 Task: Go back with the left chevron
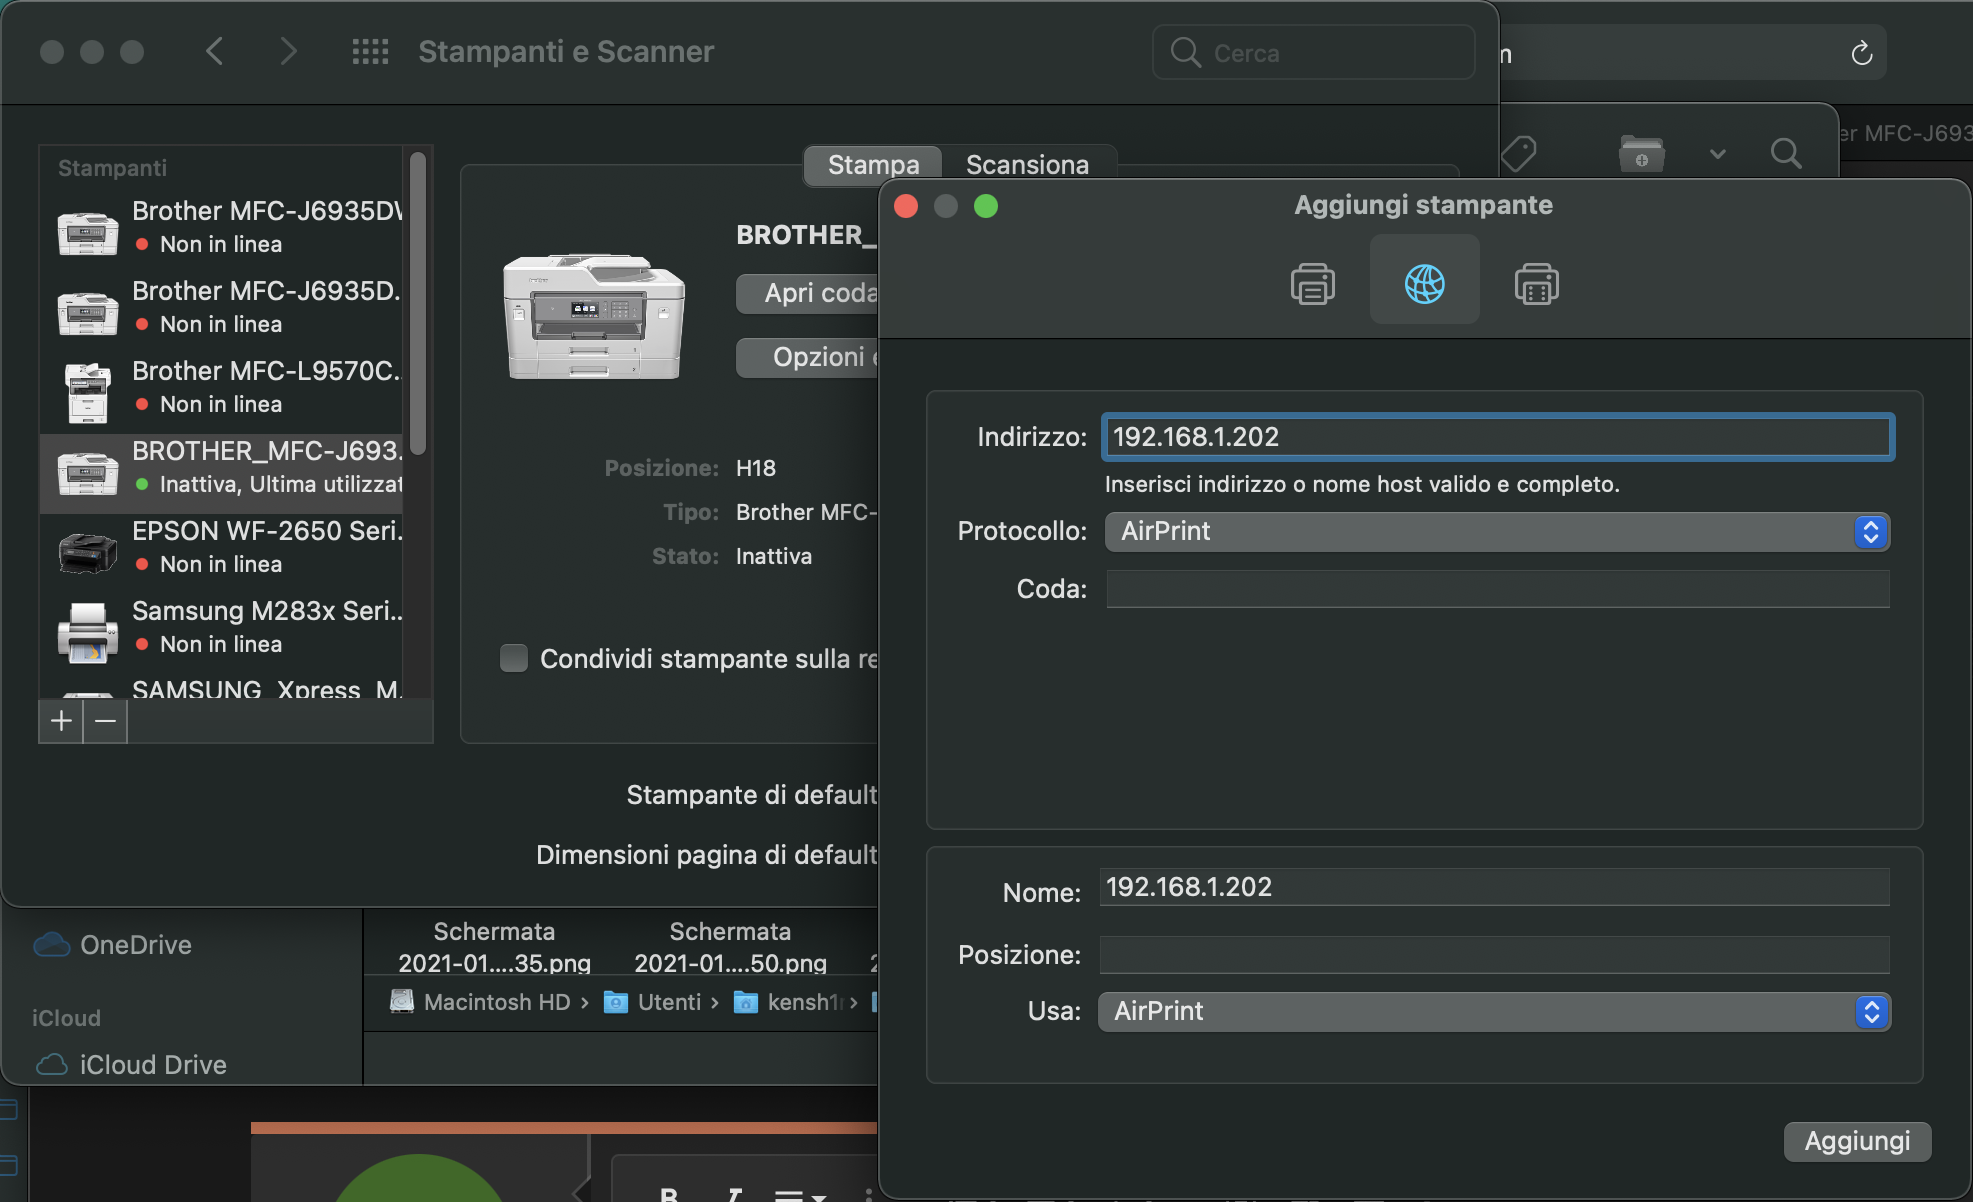coord(214,52)
